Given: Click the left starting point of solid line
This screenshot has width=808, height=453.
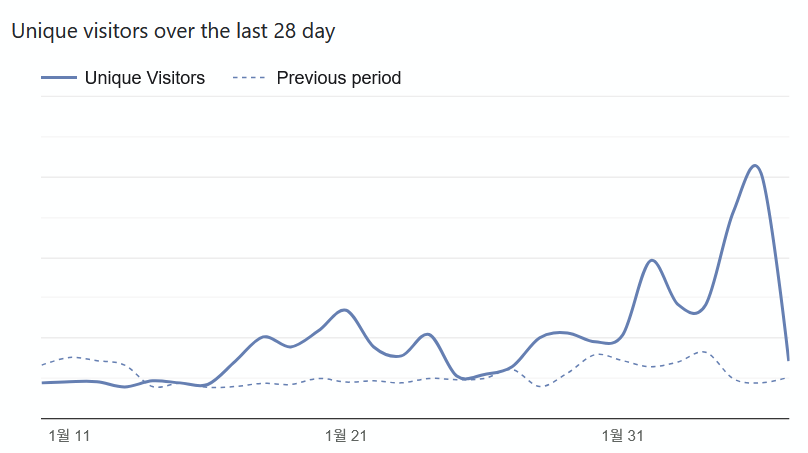Looking at the screenshot, I should [x=42, y=382].
